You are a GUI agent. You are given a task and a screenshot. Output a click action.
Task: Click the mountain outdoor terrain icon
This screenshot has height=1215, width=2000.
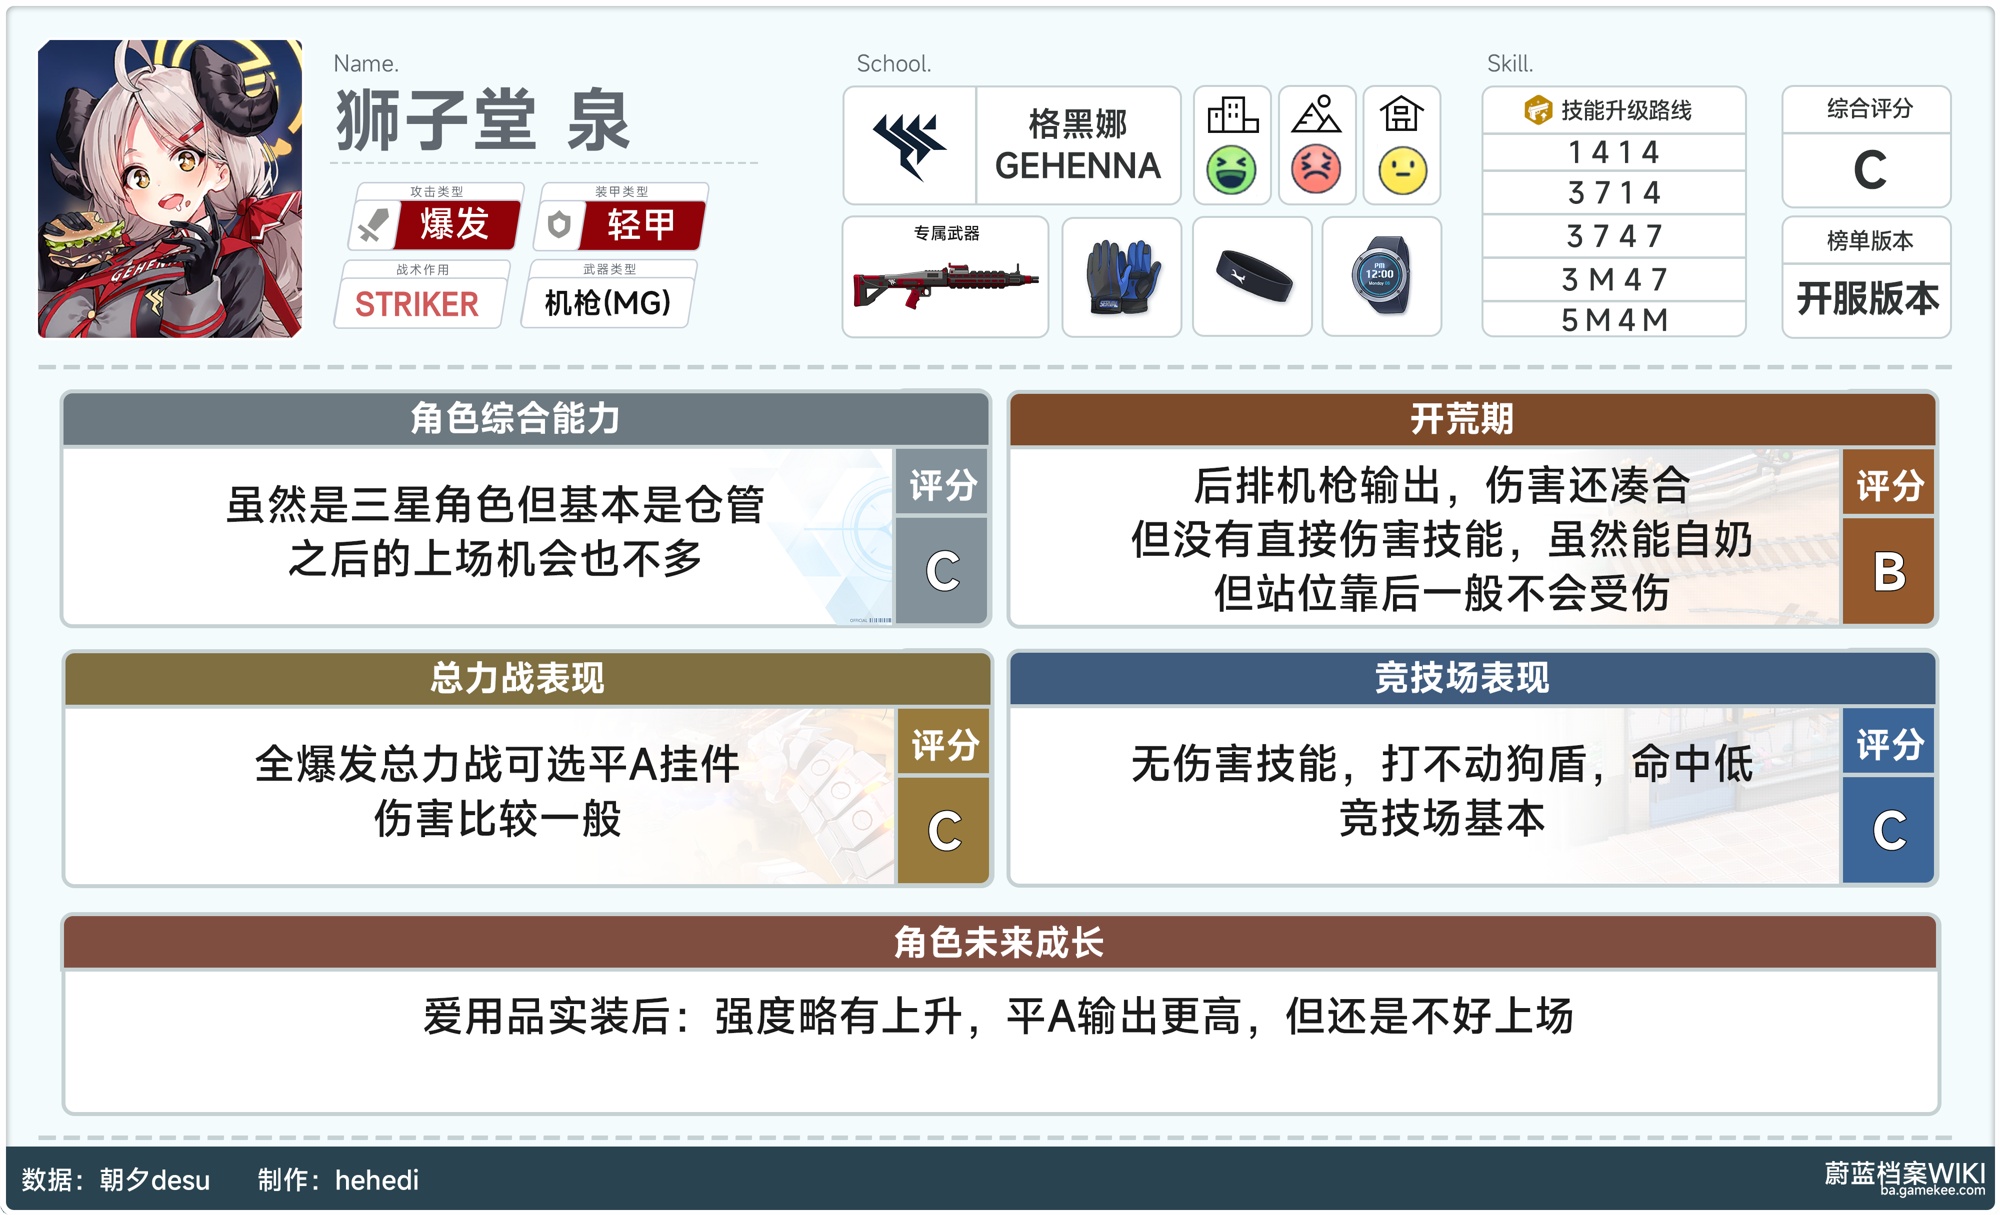coord(1316,115)
